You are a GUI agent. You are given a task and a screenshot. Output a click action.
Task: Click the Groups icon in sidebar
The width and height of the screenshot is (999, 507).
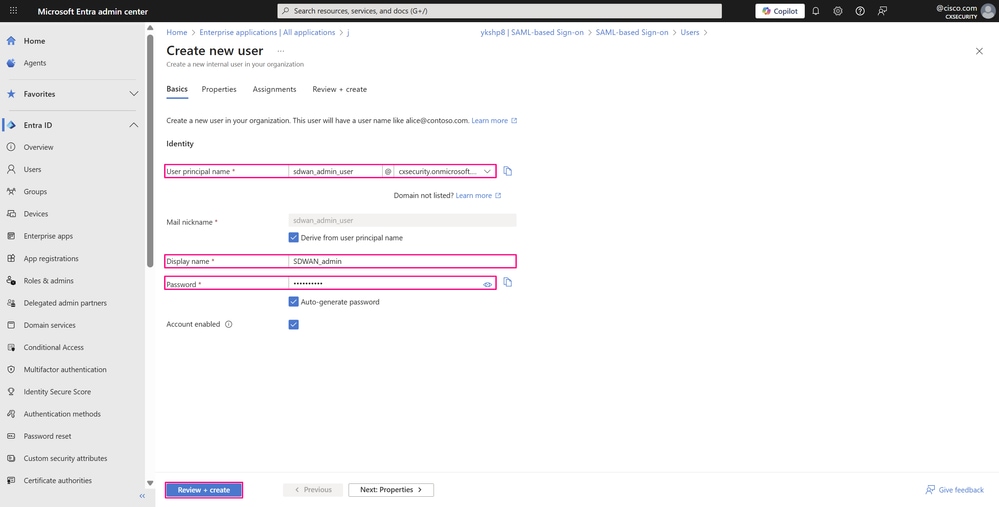11,192
